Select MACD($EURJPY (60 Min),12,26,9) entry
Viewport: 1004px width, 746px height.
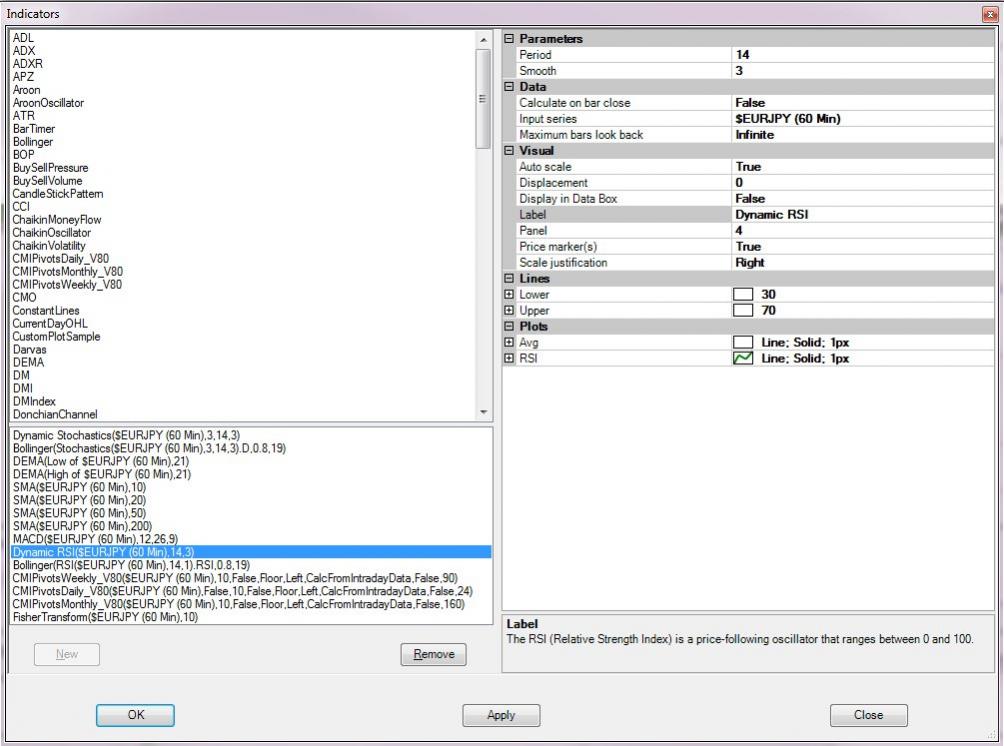[95, 539]
